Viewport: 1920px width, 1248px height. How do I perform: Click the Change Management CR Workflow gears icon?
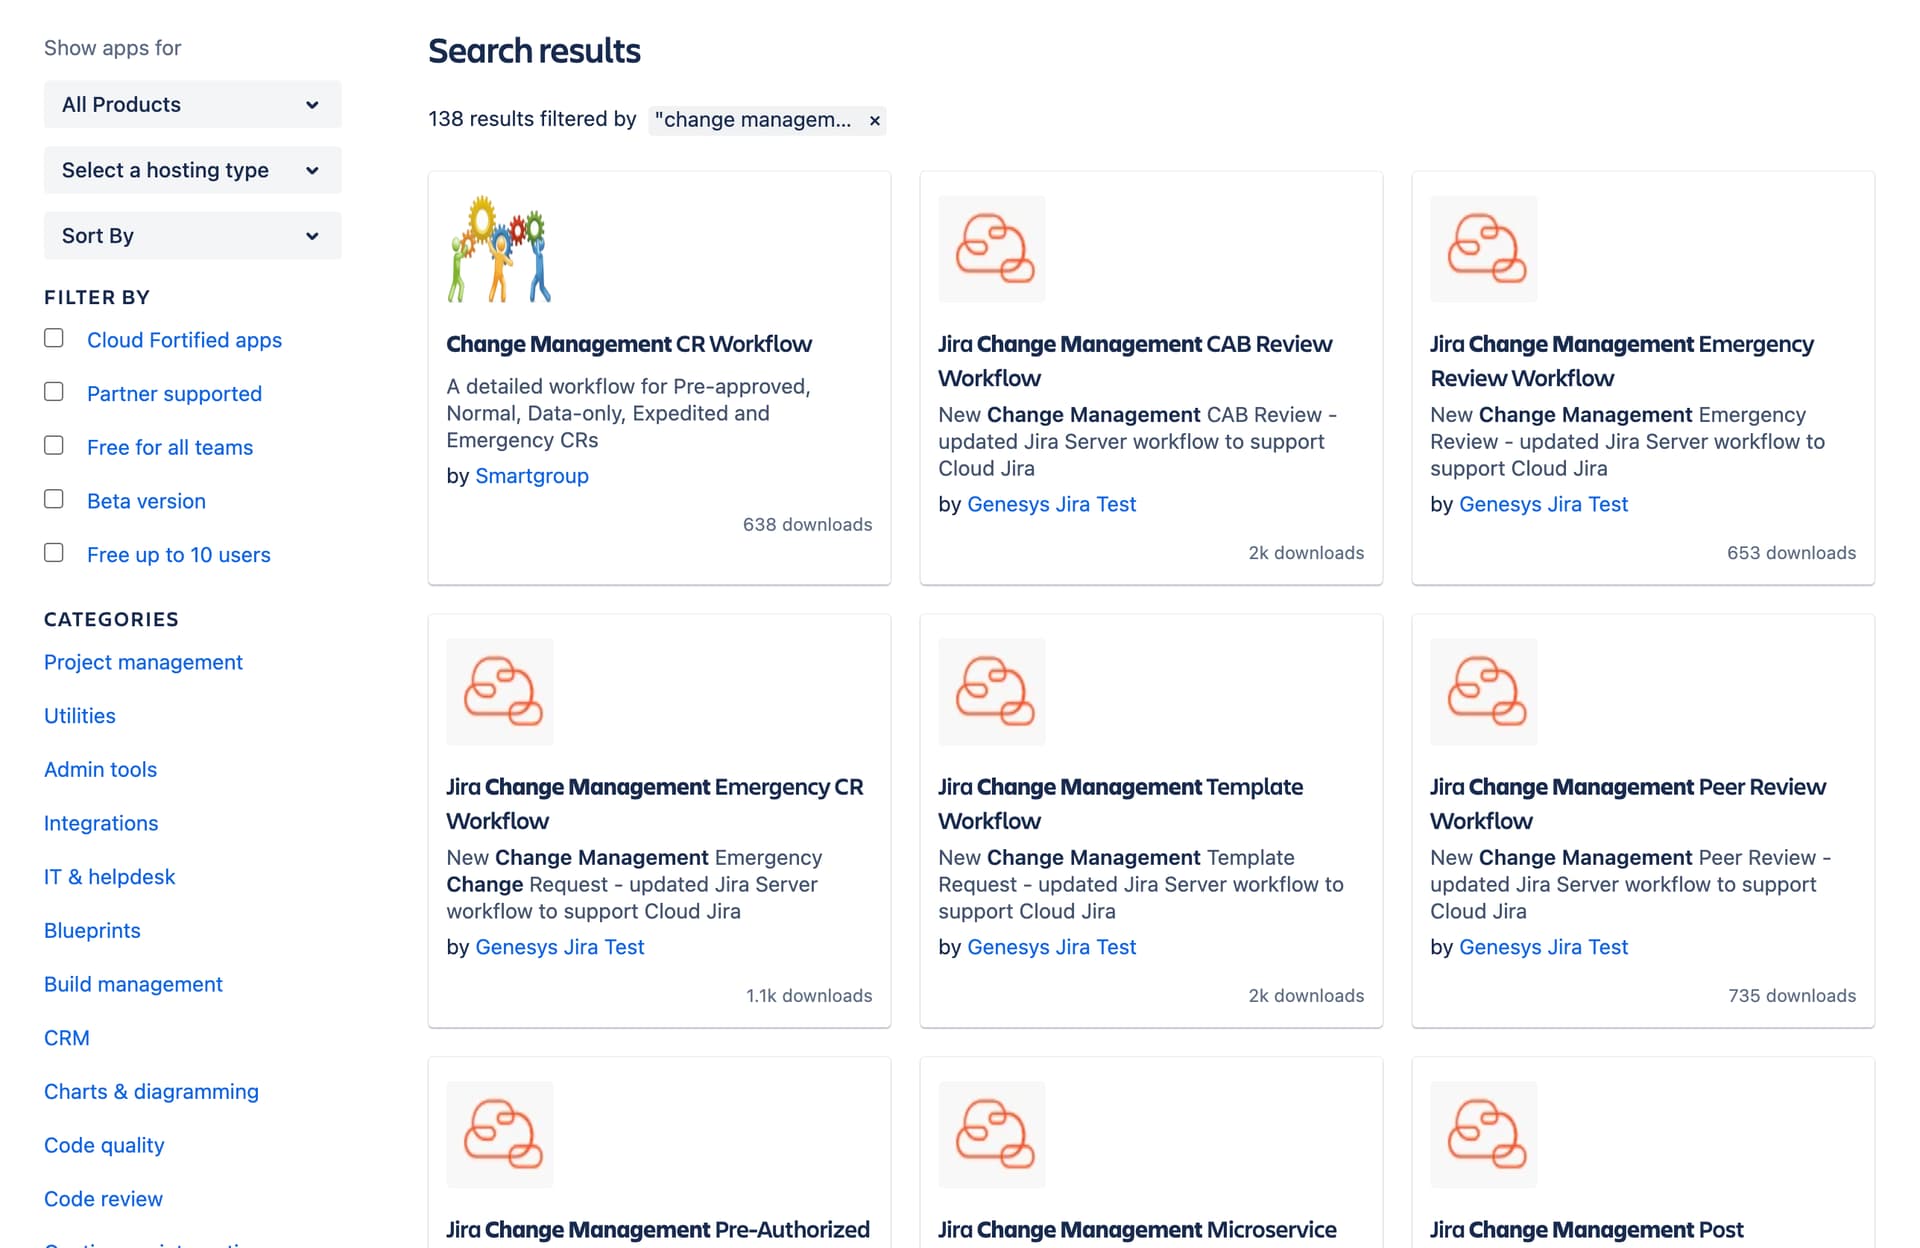click(x=499, y=249)
